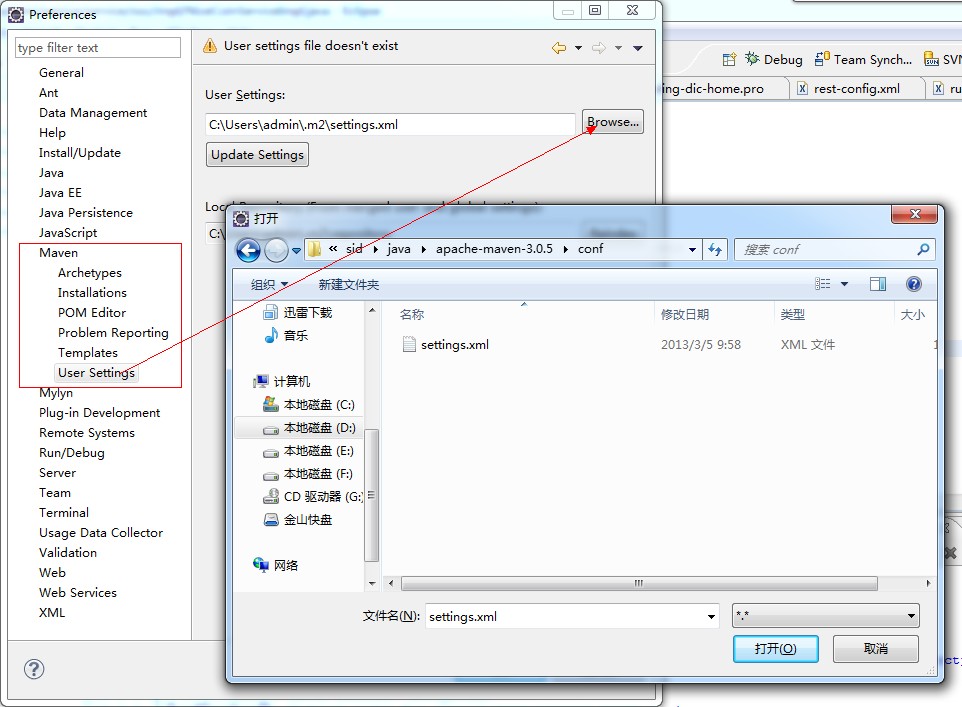Click the back arrow in Open dialog
Screen dimensions: 962x707
[248, 250]
